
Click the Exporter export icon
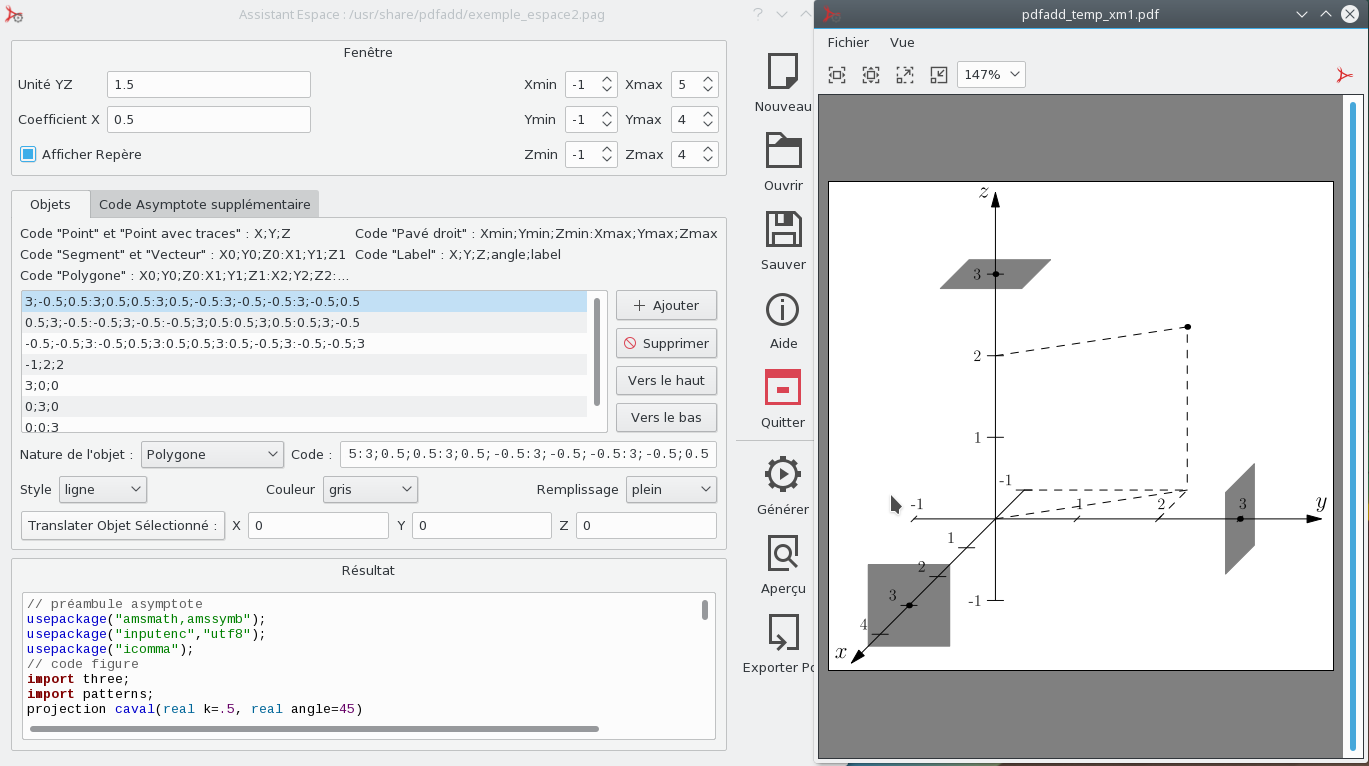[783, 632]
